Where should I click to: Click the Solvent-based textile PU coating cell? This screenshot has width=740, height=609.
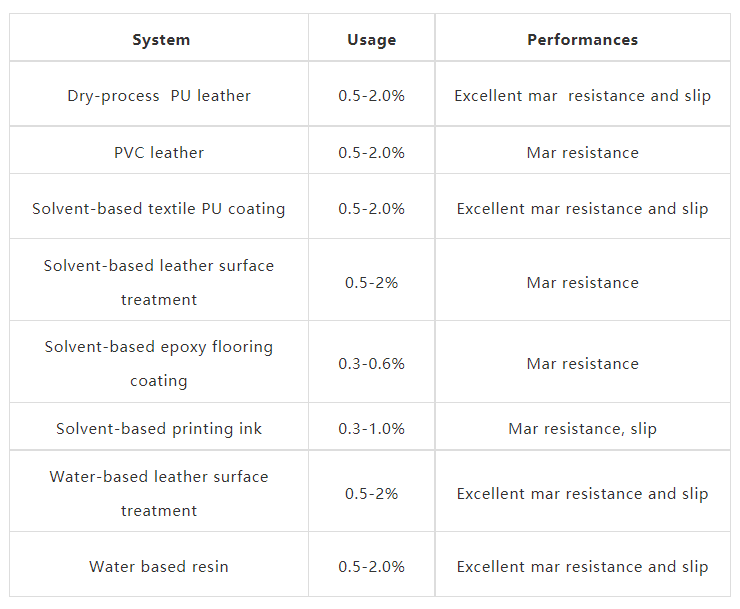(x=159, y=209)
